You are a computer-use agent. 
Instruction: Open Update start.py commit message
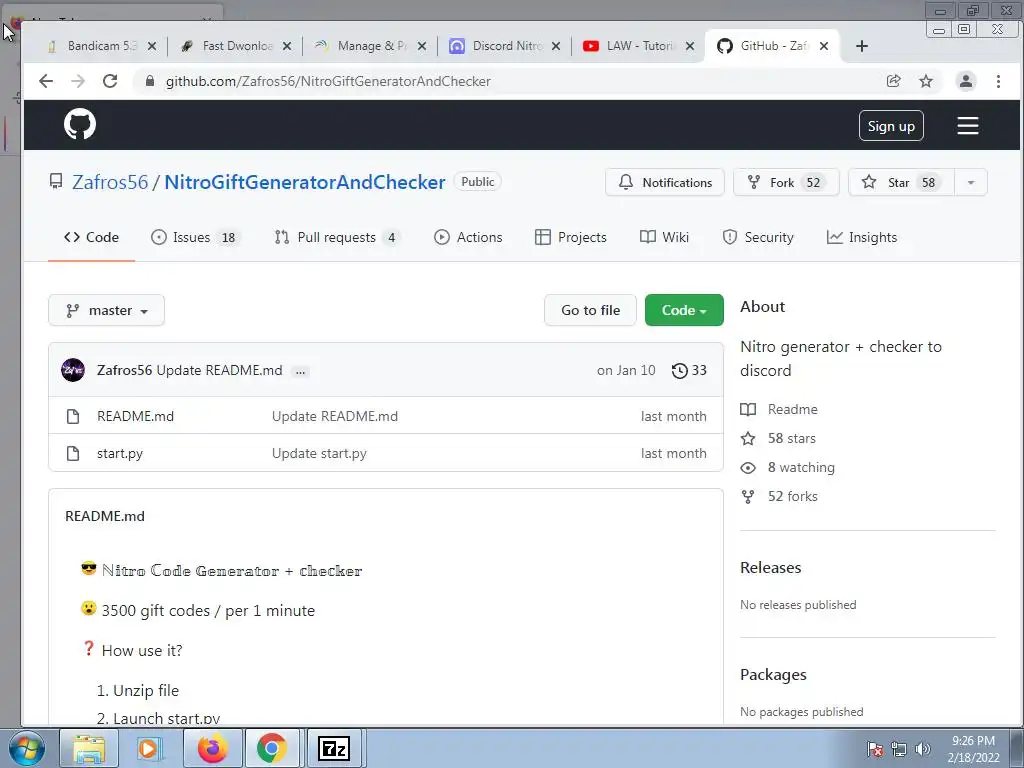pos(319,453)
